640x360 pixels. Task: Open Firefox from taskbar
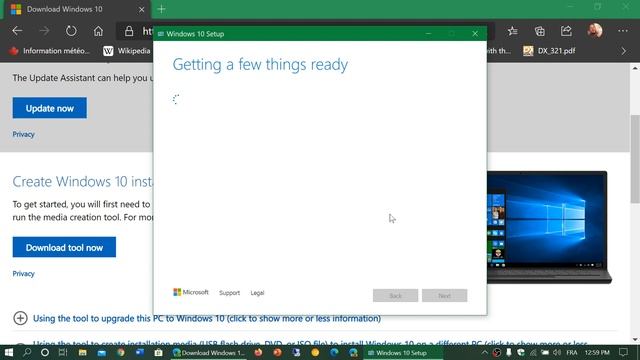coord(258,353)
